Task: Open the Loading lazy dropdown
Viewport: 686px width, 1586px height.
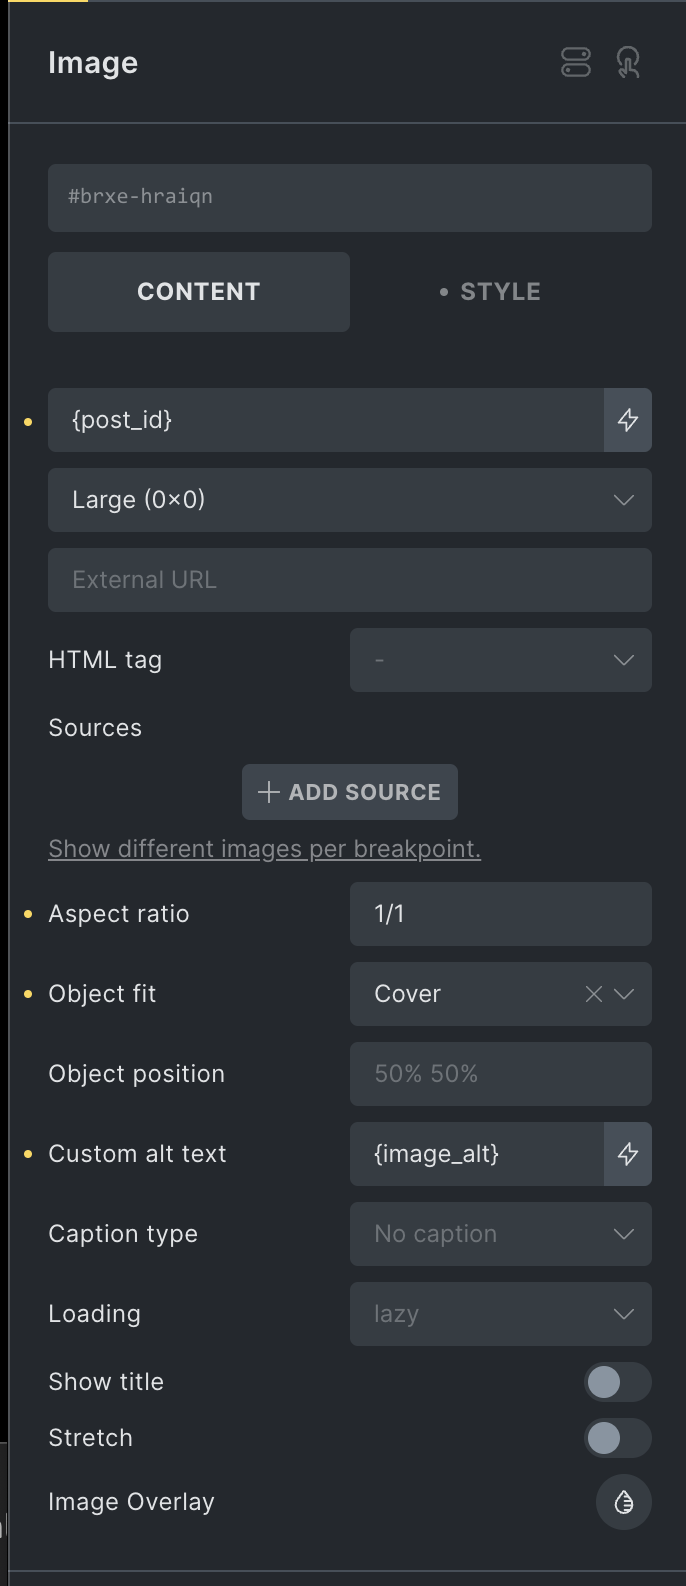Action: (x=501, y=1314)
